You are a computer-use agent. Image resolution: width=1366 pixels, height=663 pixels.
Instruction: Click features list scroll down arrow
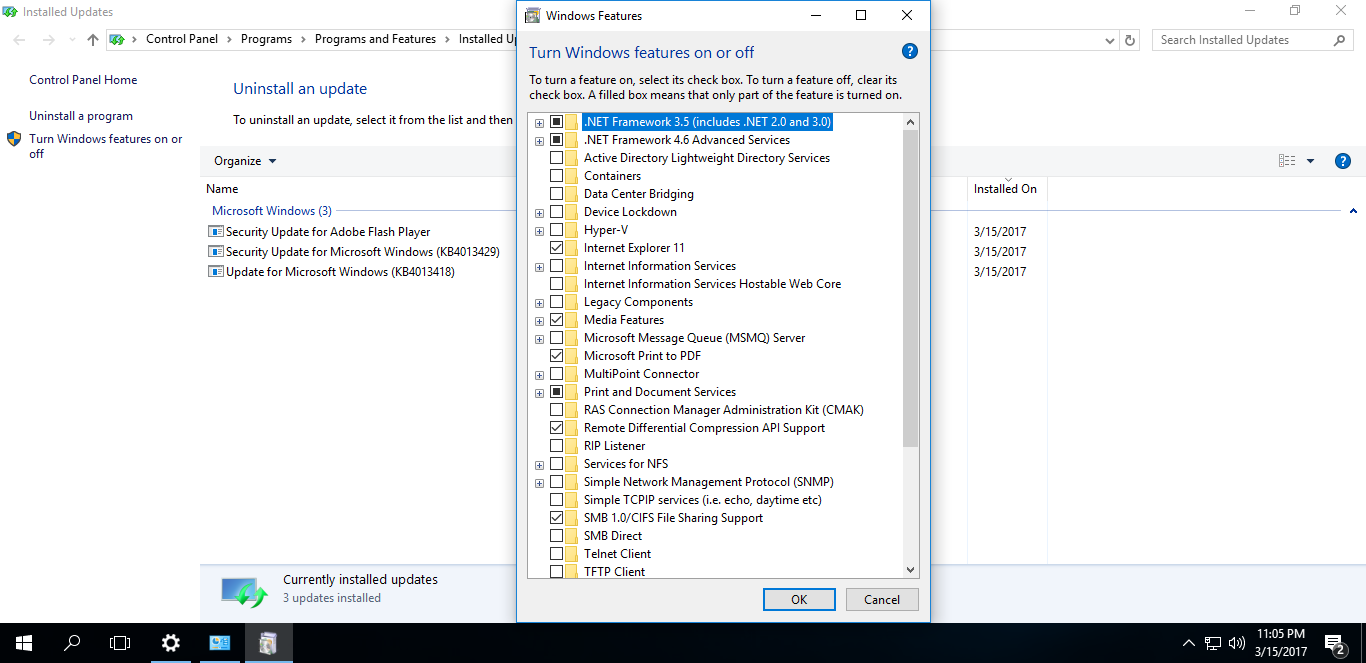pos(910,570)
